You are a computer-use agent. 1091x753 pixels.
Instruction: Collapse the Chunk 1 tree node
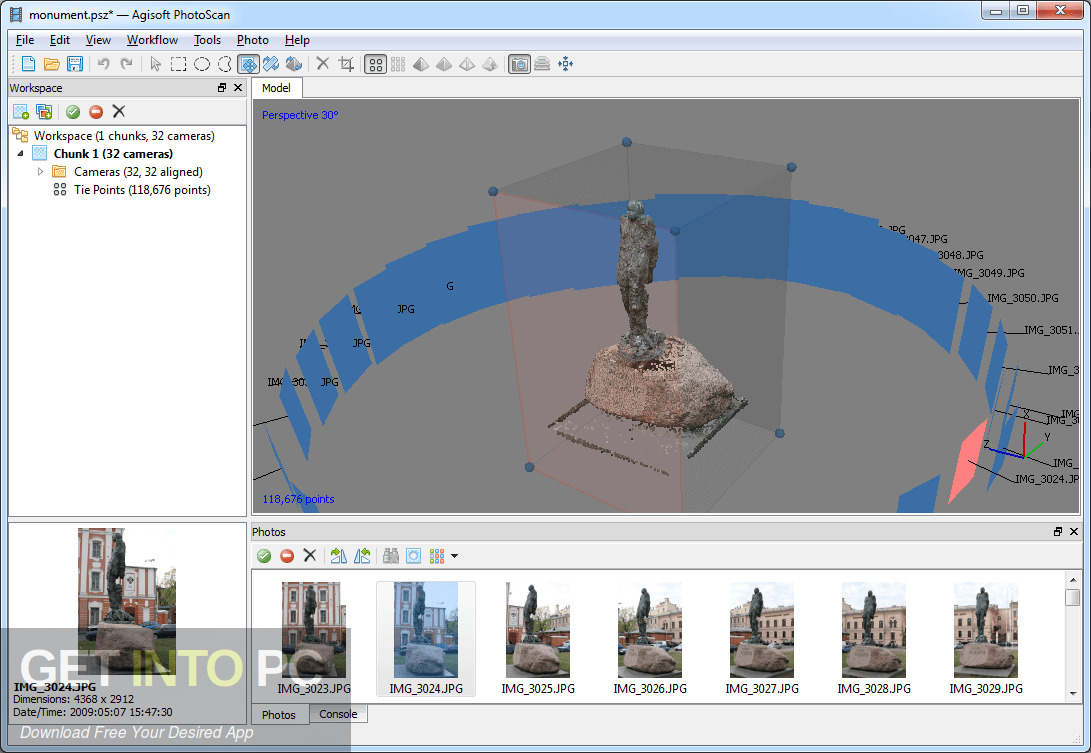(x=20, y=154)
